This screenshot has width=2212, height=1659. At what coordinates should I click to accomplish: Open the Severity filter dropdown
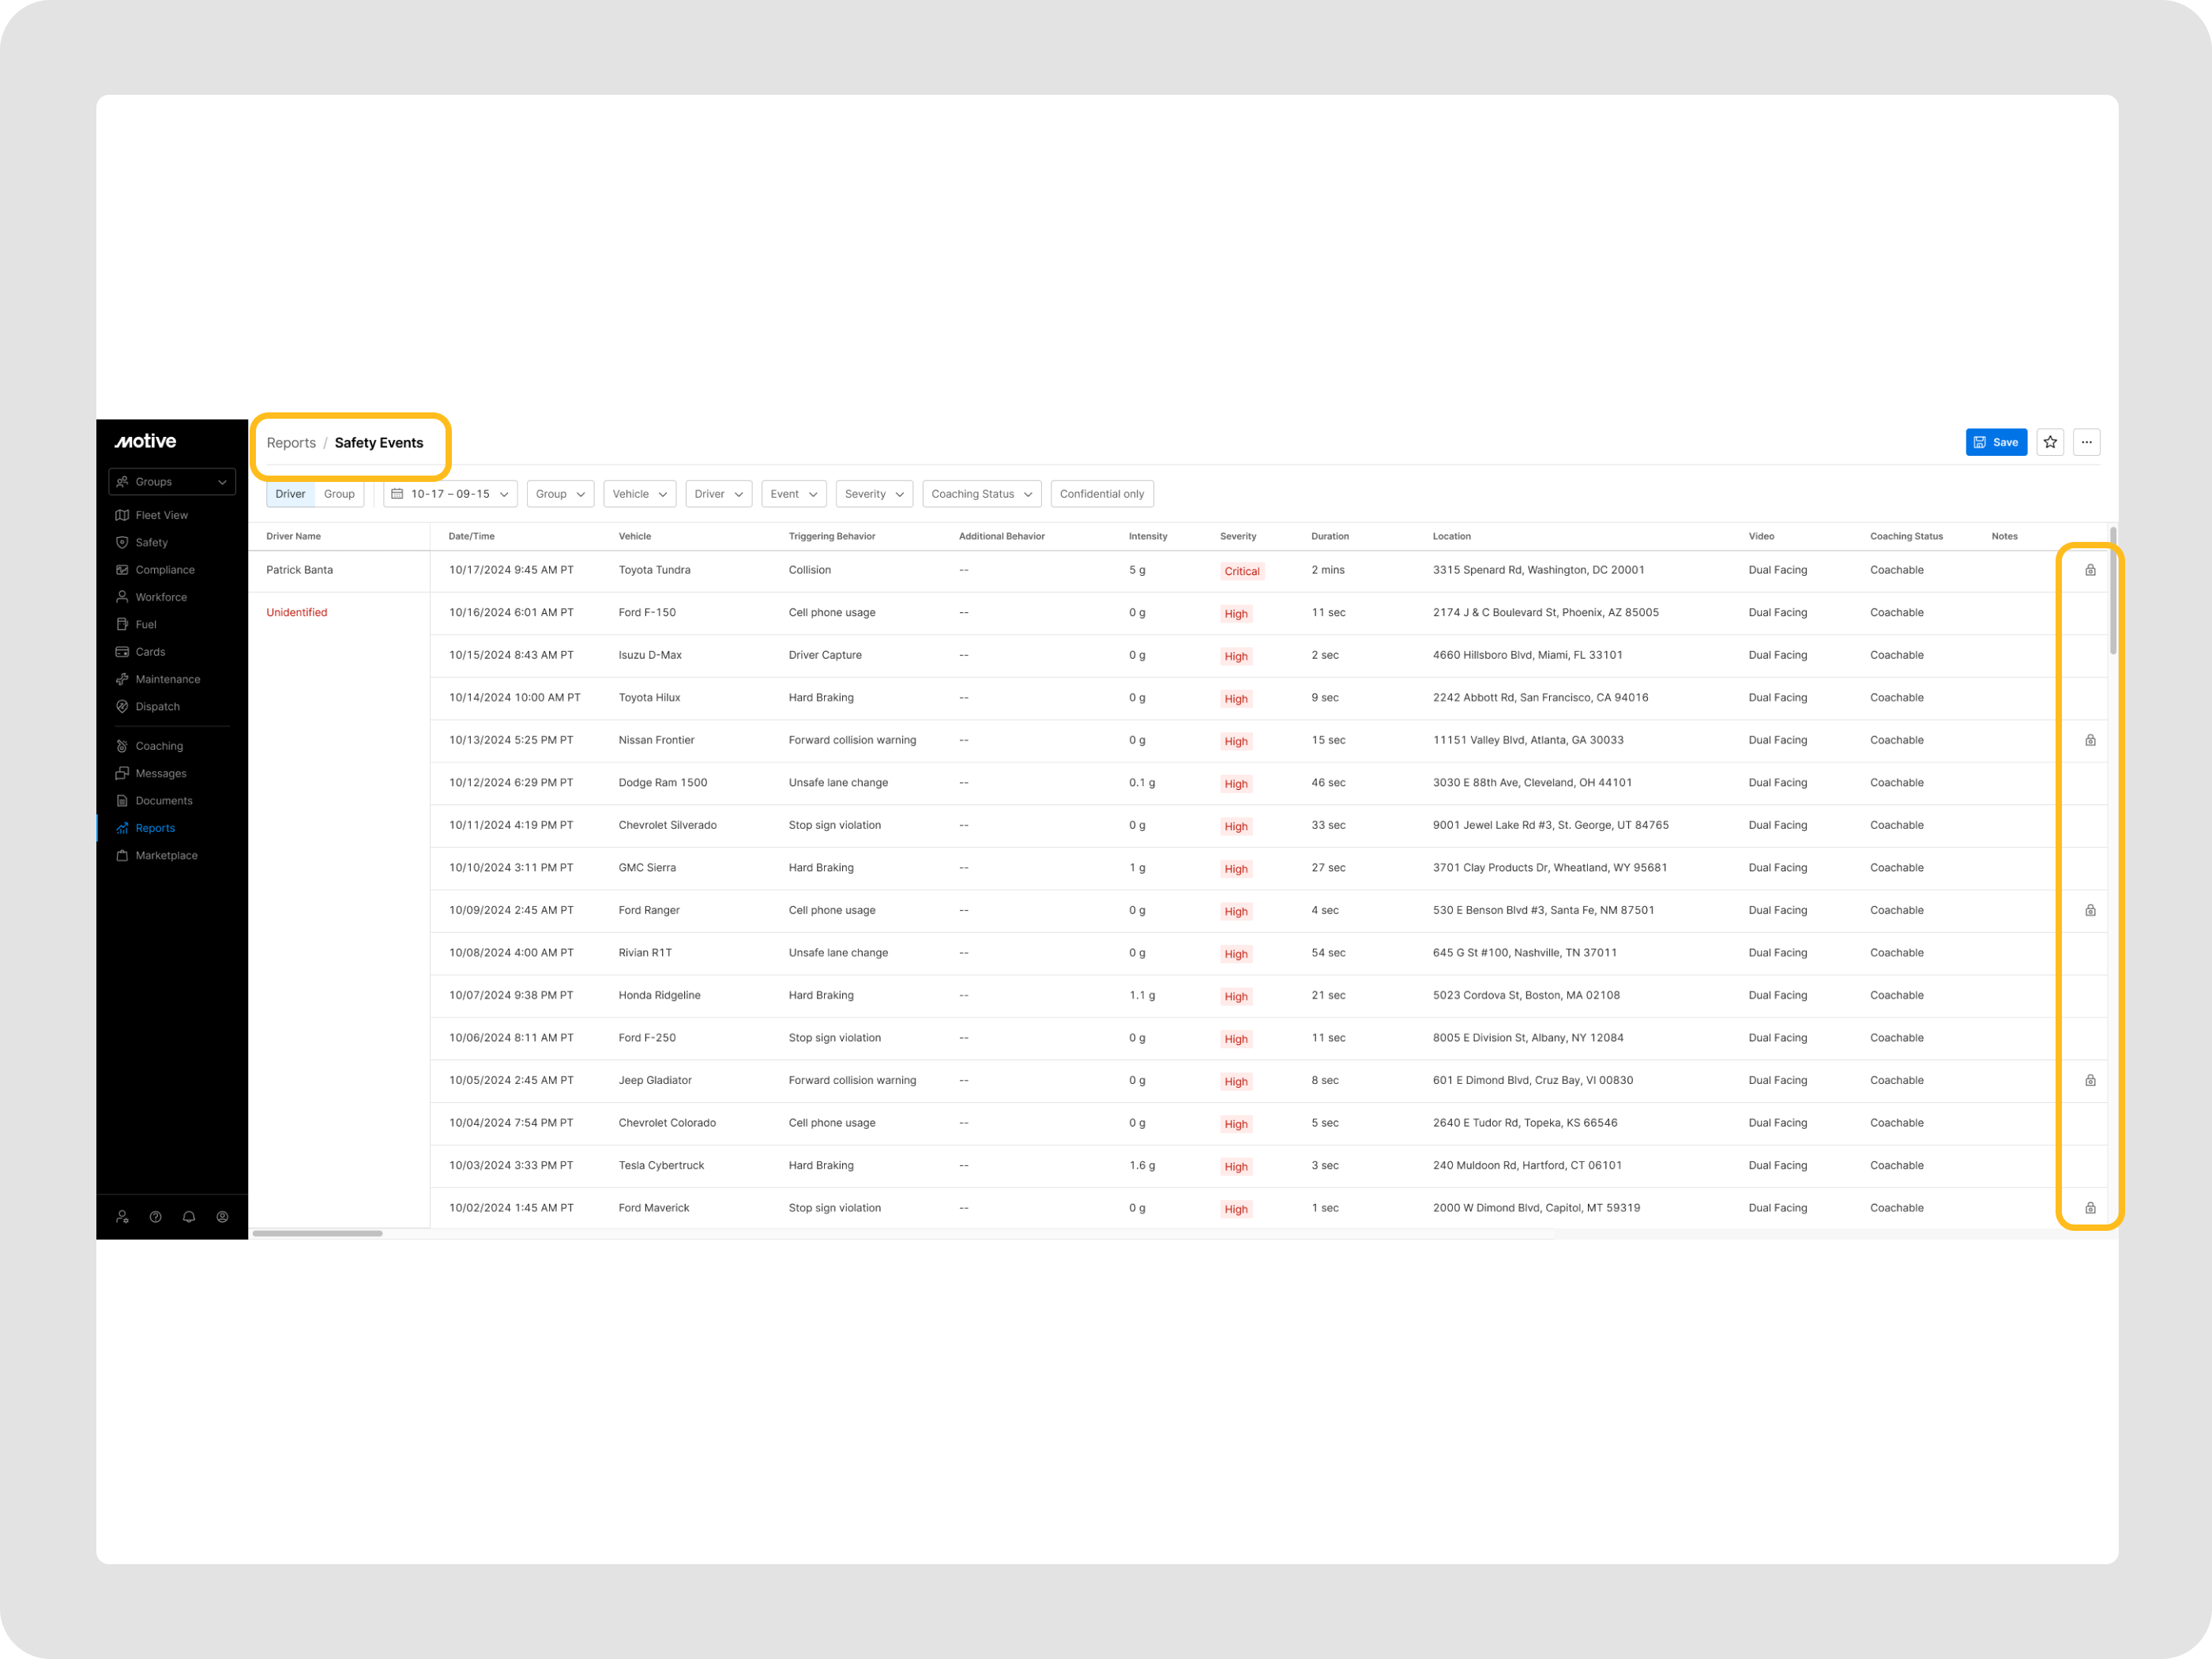(x=873, y=493)
